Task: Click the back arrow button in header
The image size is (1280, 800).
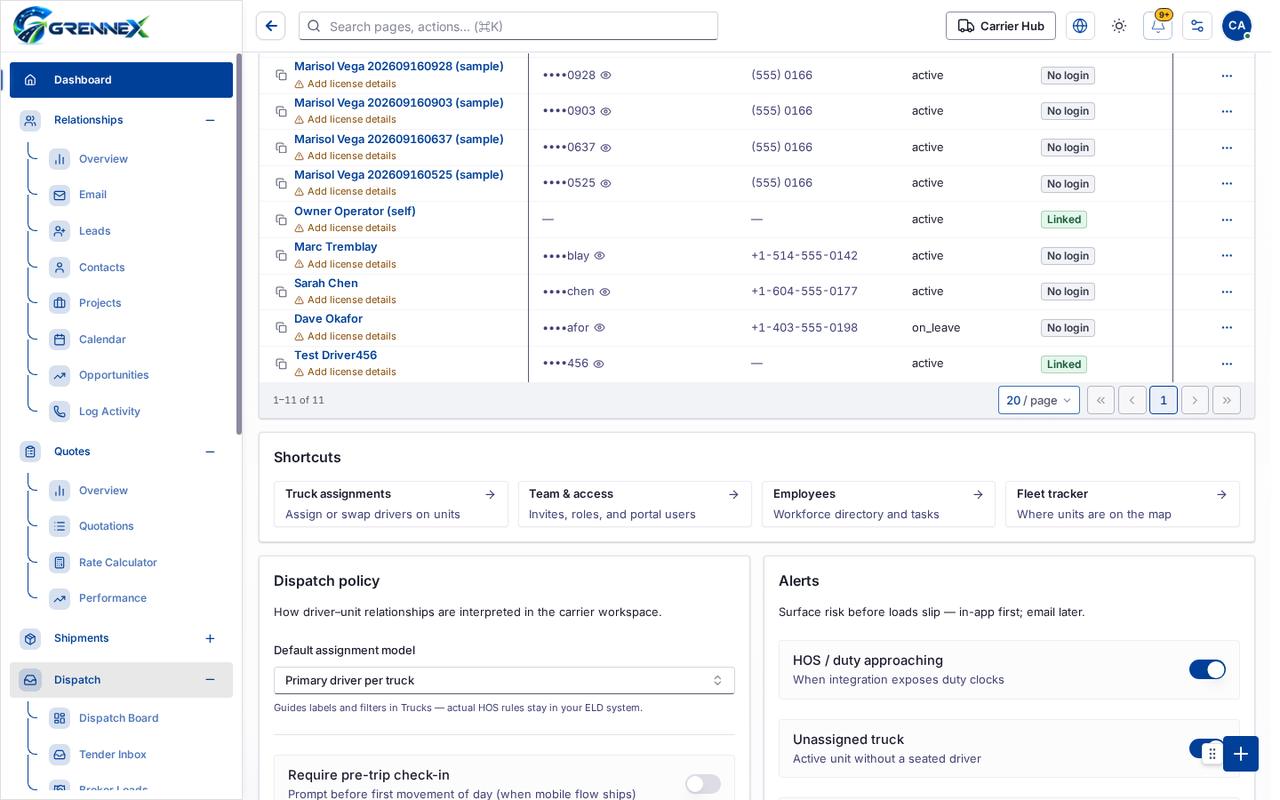Action: click(x=270, y=26)
